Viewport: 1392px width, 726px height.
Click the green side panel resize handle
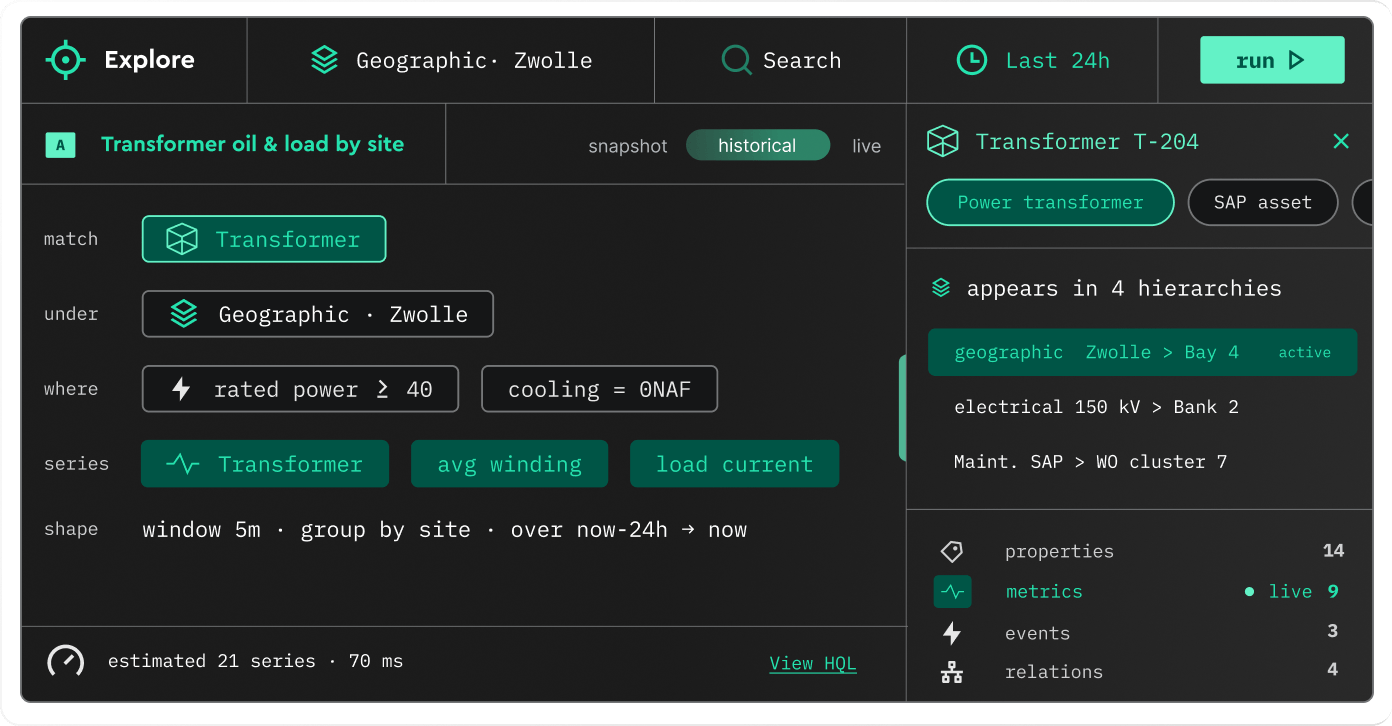click(x=903, y=408)
